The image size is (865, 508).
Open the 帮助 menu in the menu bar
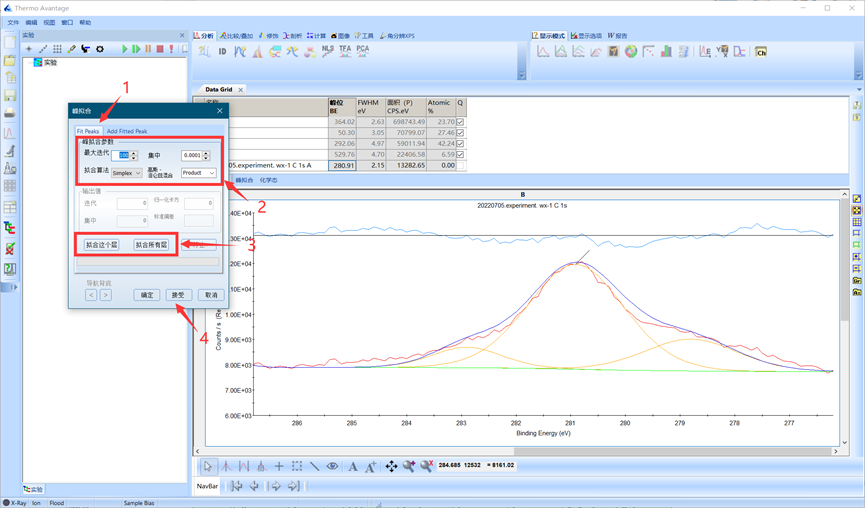85,22
